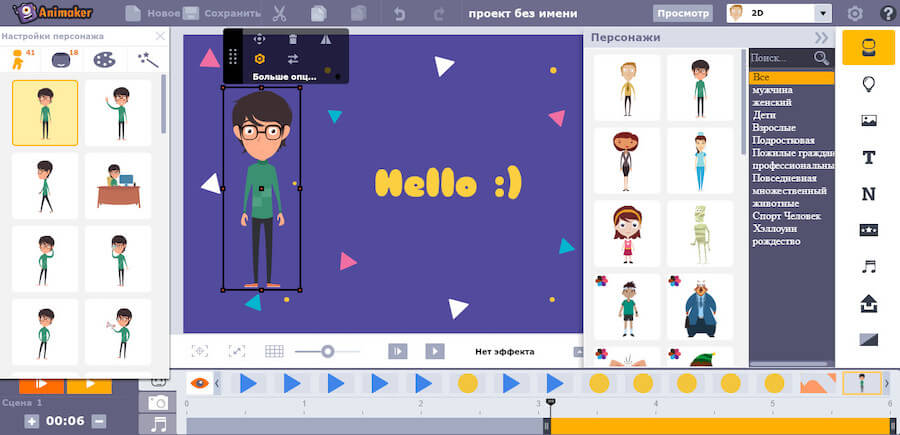The height and width of the screenshot is (435, 900).
Task: Toggle the grid overlay on canvas
Action: (x=274, y=351)
